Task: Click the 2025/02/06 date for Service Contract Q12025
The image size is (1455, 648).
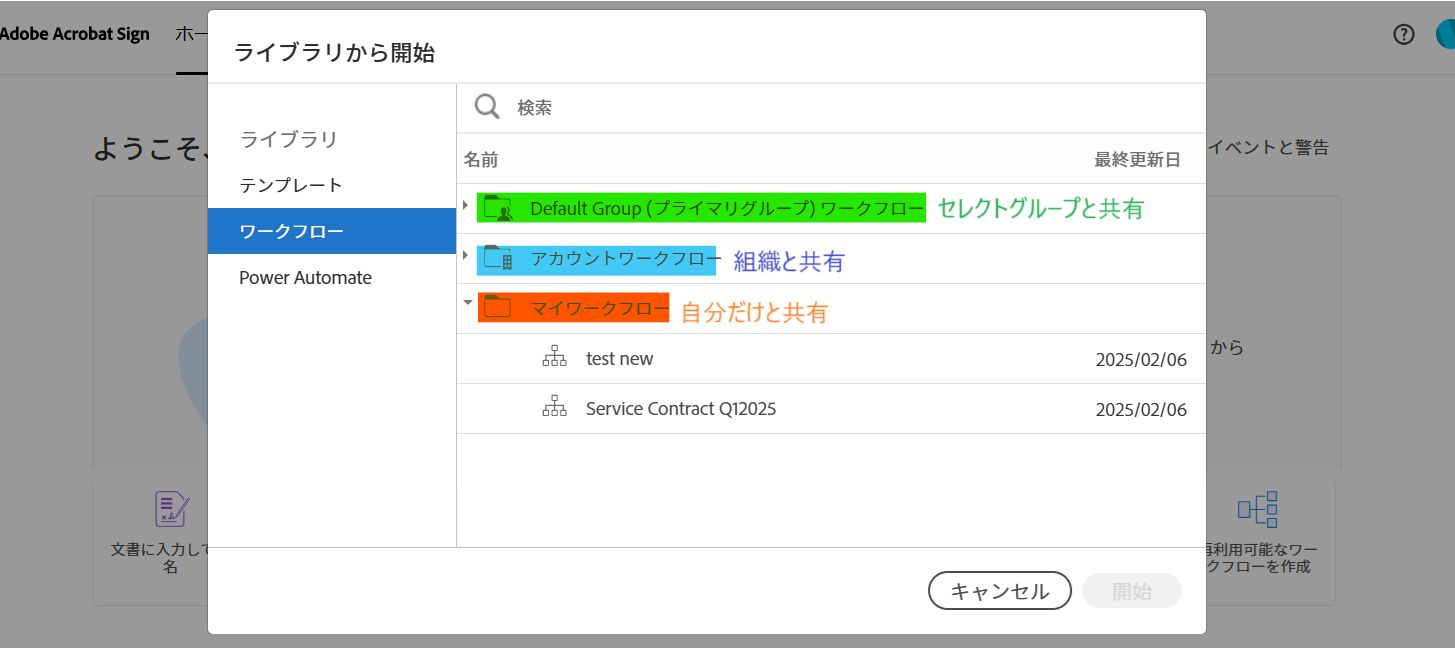Action: 1141,410
